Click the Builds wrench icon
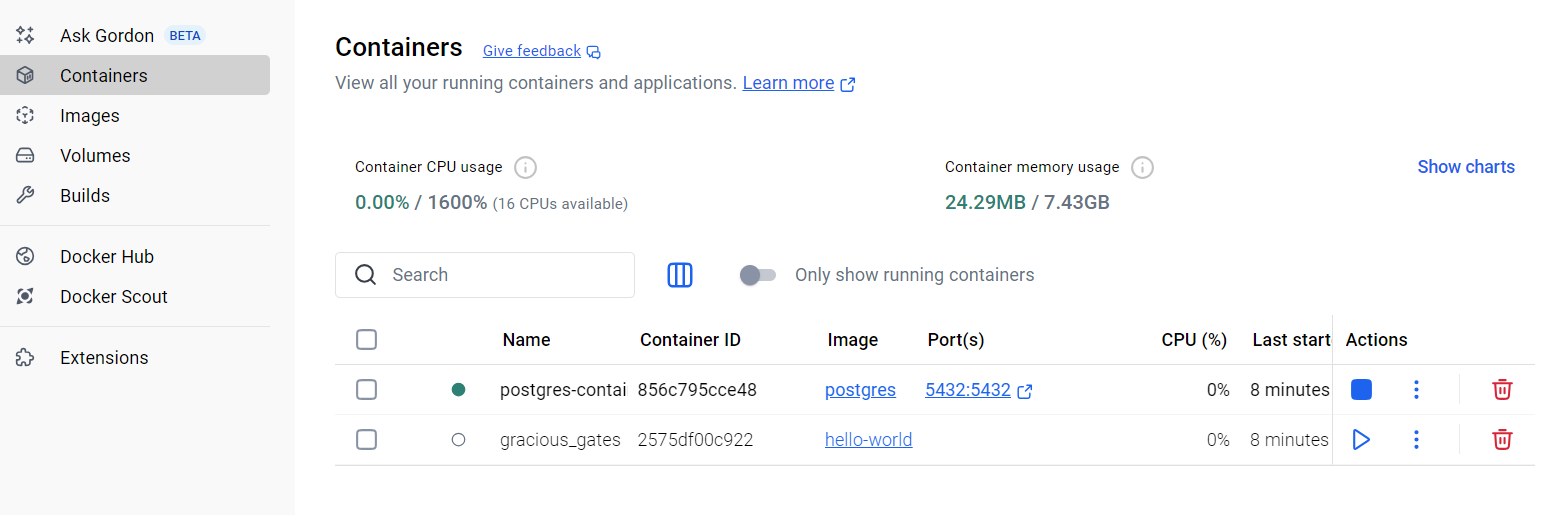Image resolution: width=1559 pixels, height=515 pixels. [x=26, y=195]
